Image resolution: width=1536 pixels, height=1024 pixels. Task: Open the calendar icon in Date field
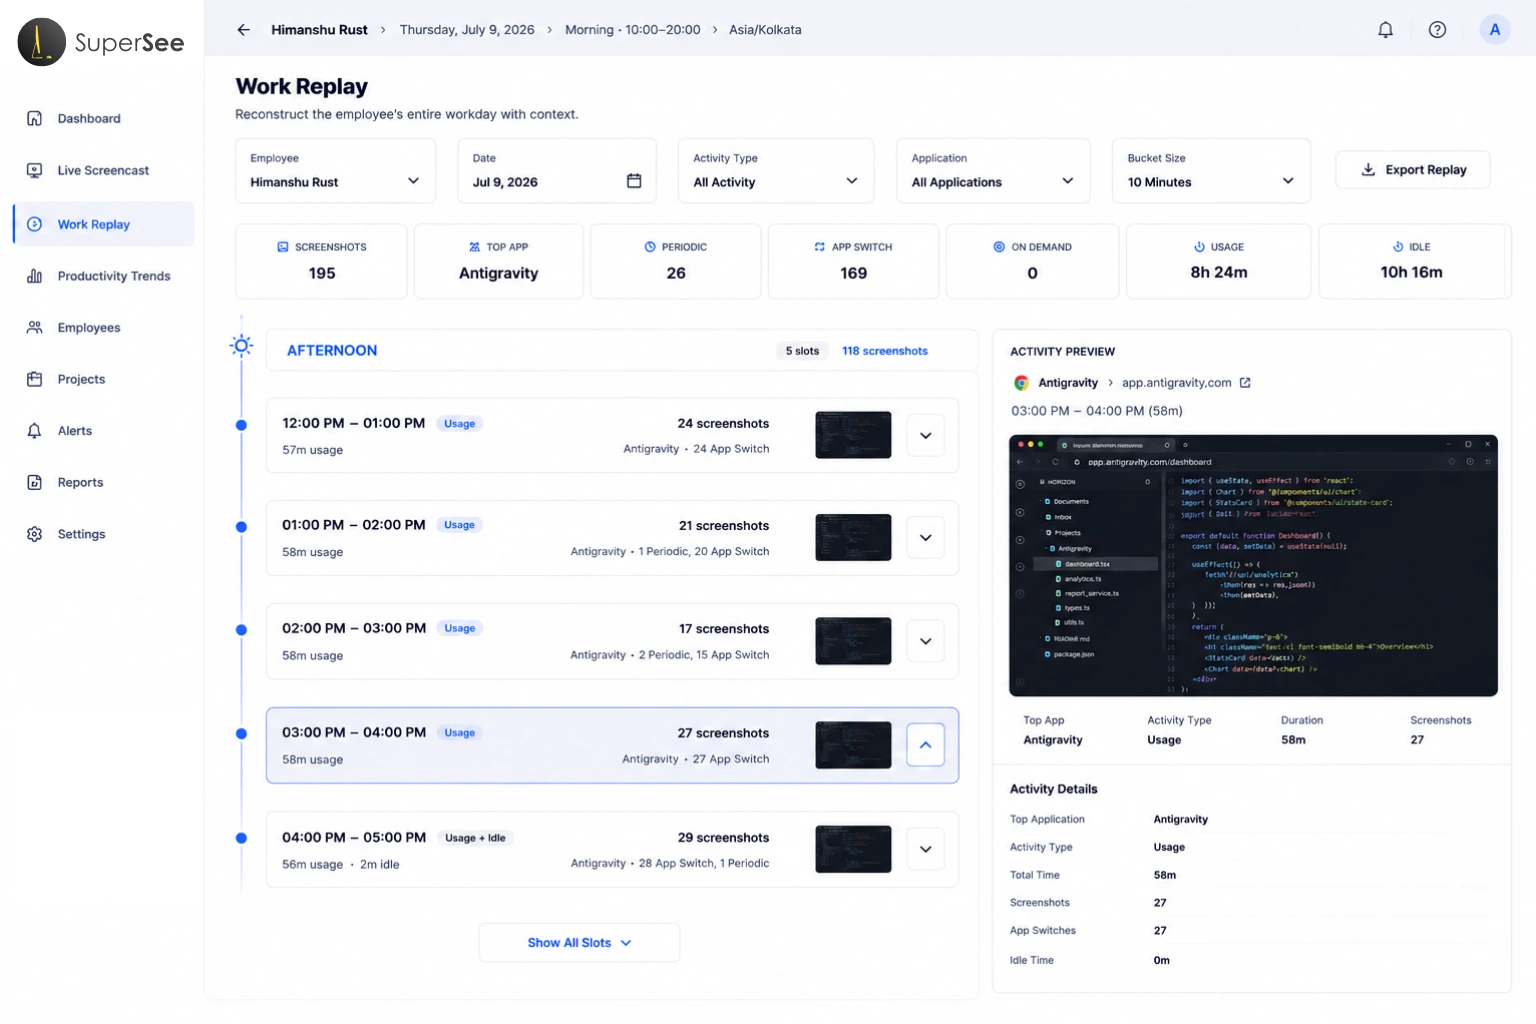point(634,181)
